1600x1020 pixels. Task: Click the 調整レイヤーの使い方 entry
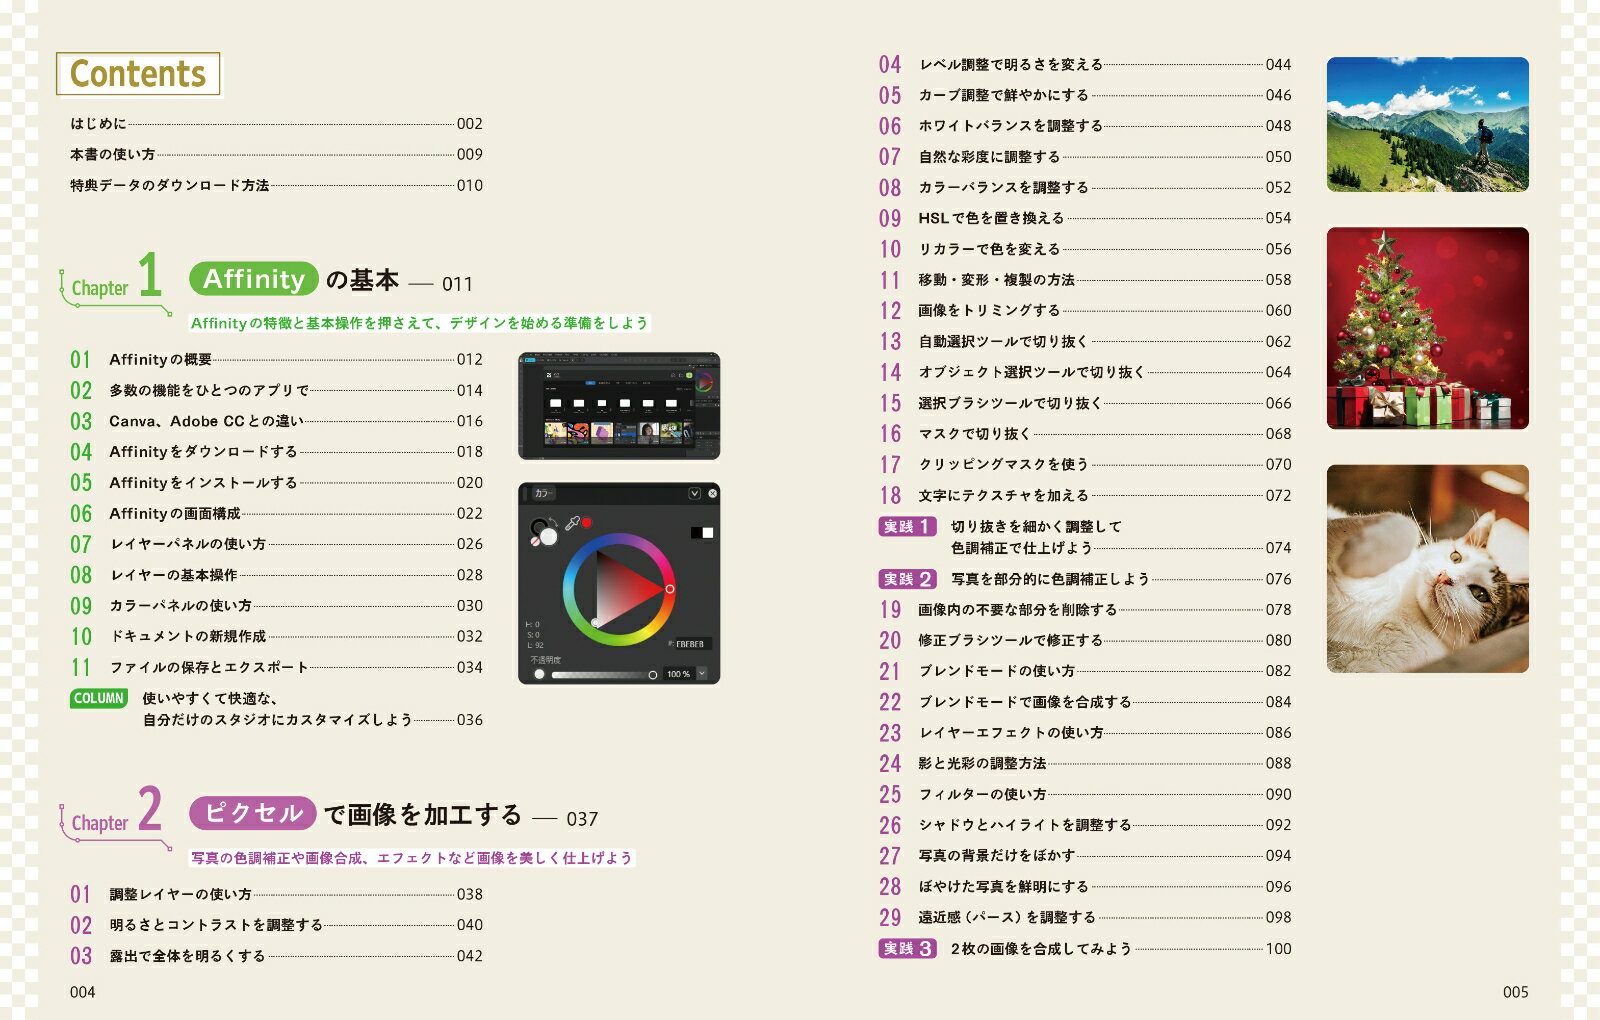[276, 895]
